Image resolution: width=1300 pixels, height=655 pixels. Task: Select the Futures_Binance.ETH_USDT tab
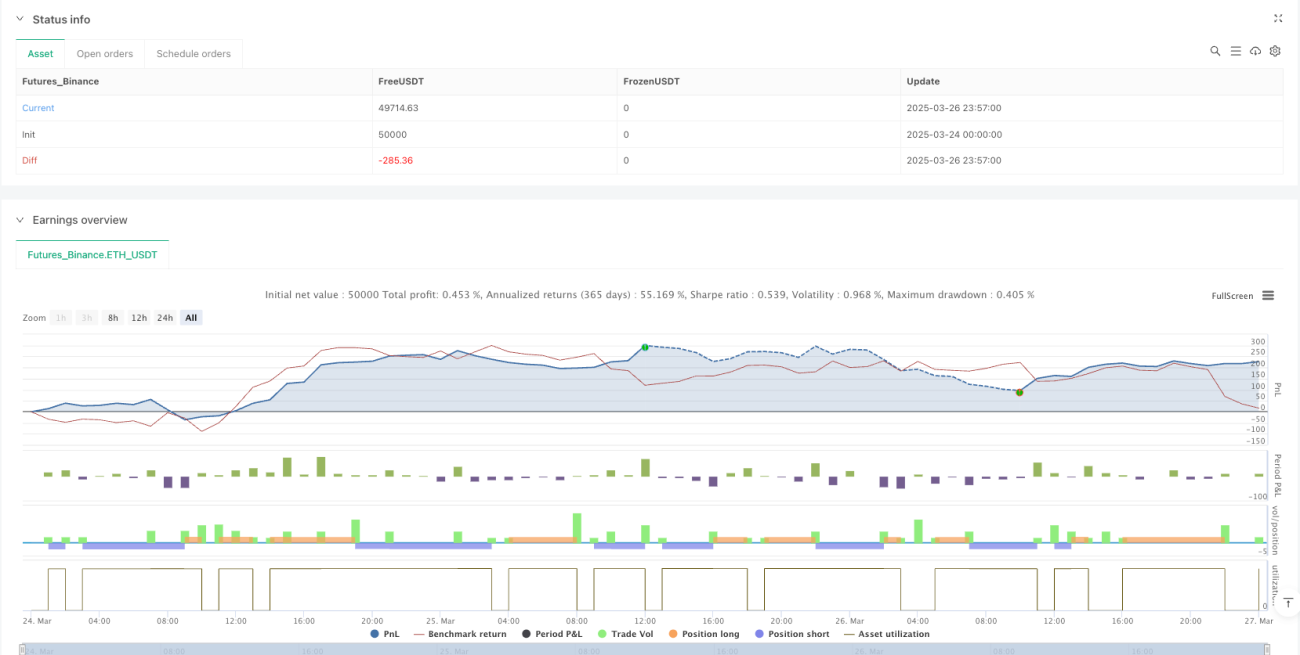tap(92, 255)
